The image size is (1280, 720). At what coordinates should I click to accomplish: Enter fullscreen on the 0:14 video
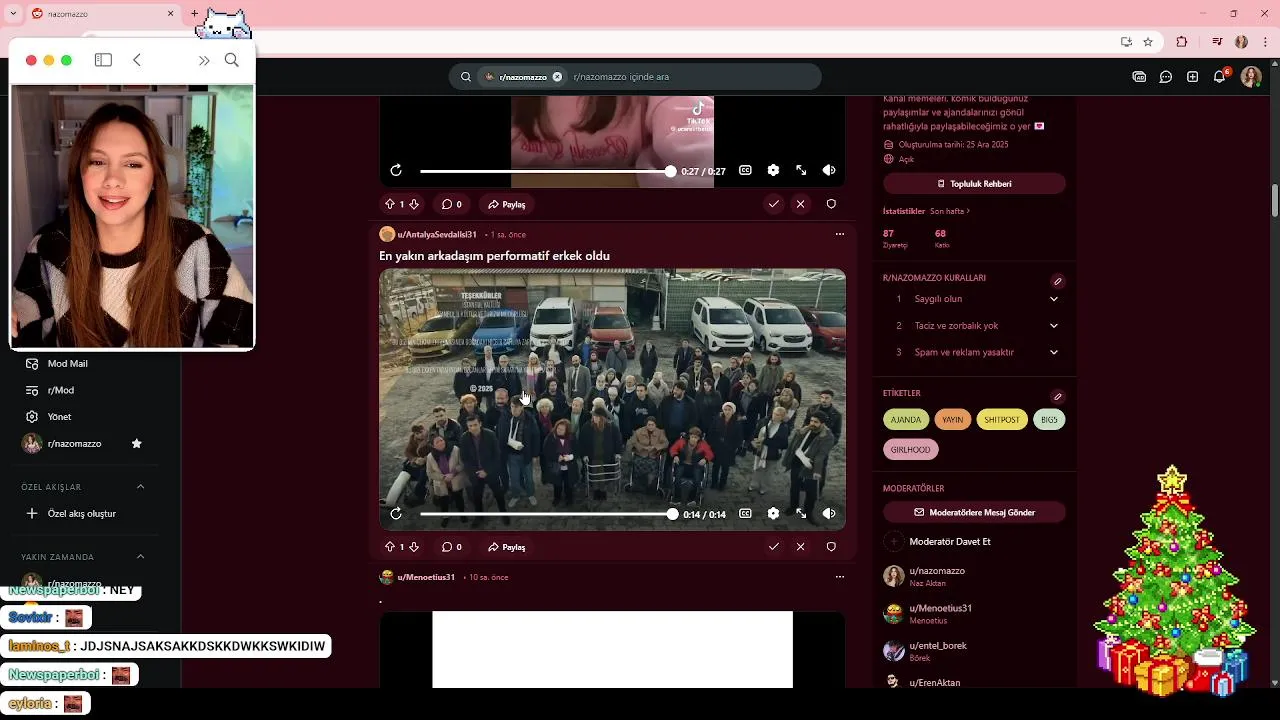(x=801, y=513)
